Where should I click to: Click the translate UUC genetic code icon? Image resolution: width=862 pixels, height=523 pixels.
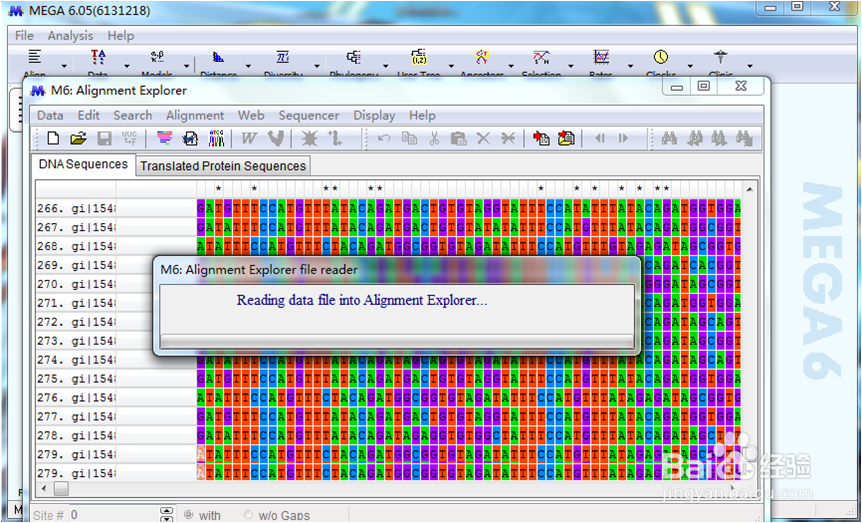[x=129, y=139]
